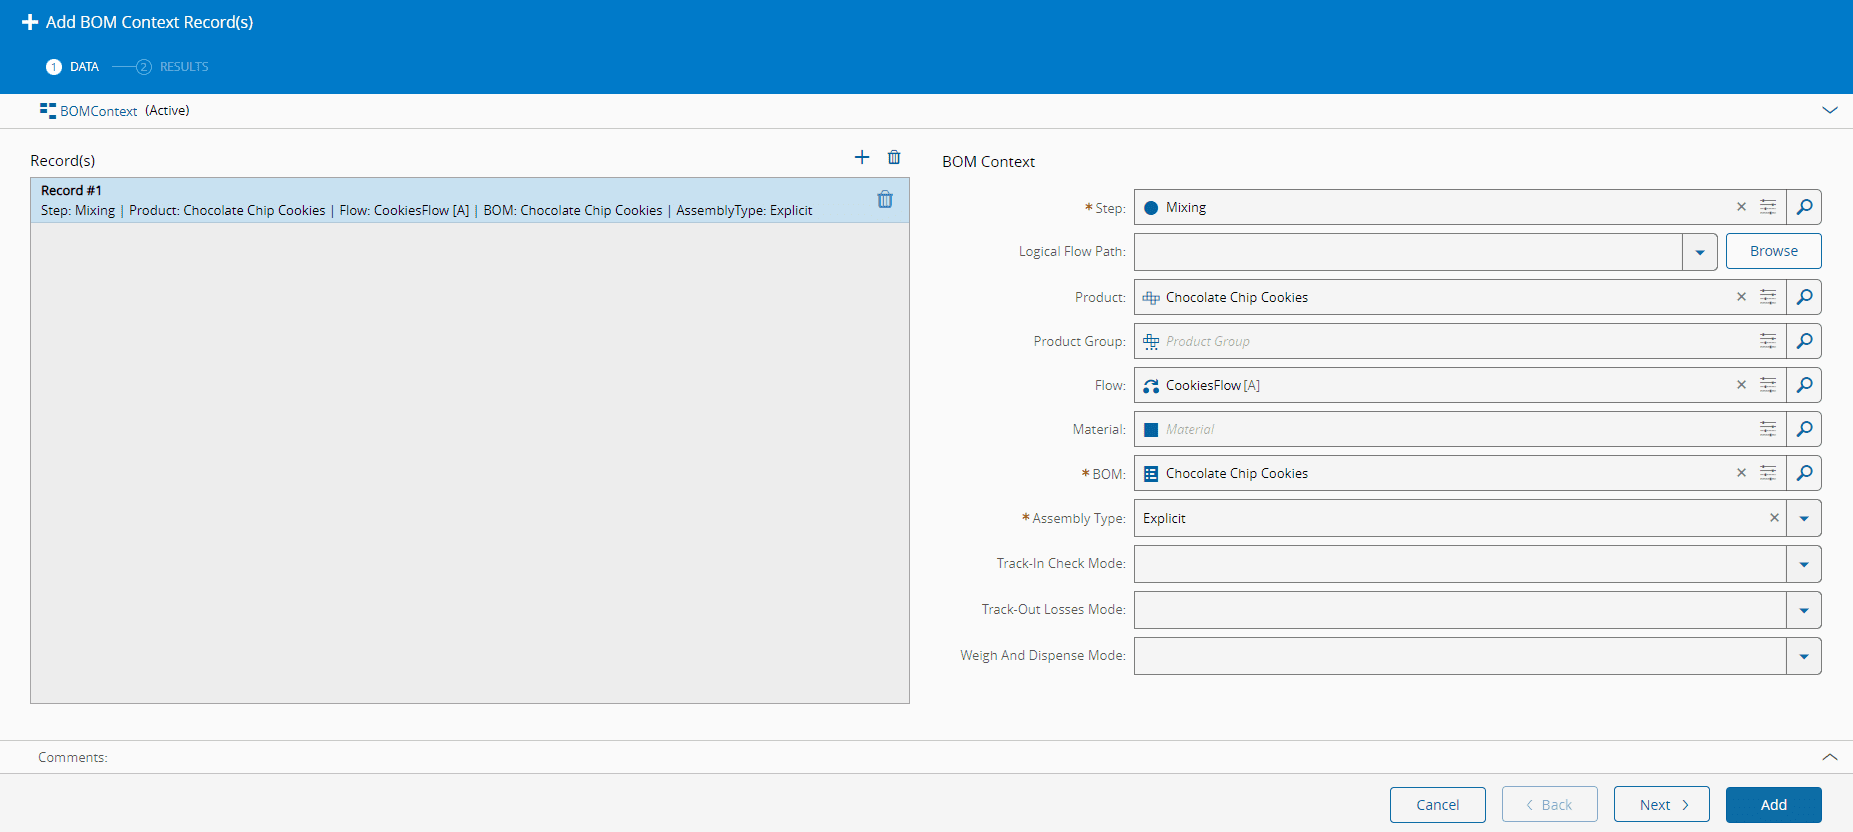Open the Logical Flow Path dropdown

[1699, 252]
